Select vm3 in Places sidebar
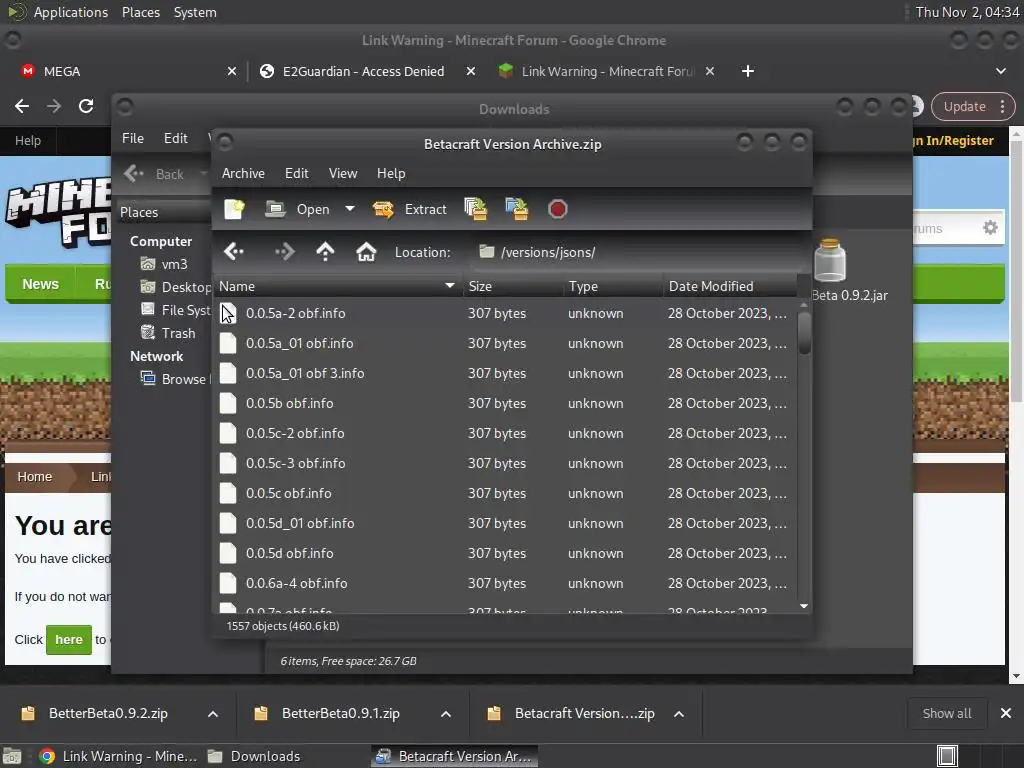The width and height of the screenshot is (1024, 768). click(x=174, y=264)
